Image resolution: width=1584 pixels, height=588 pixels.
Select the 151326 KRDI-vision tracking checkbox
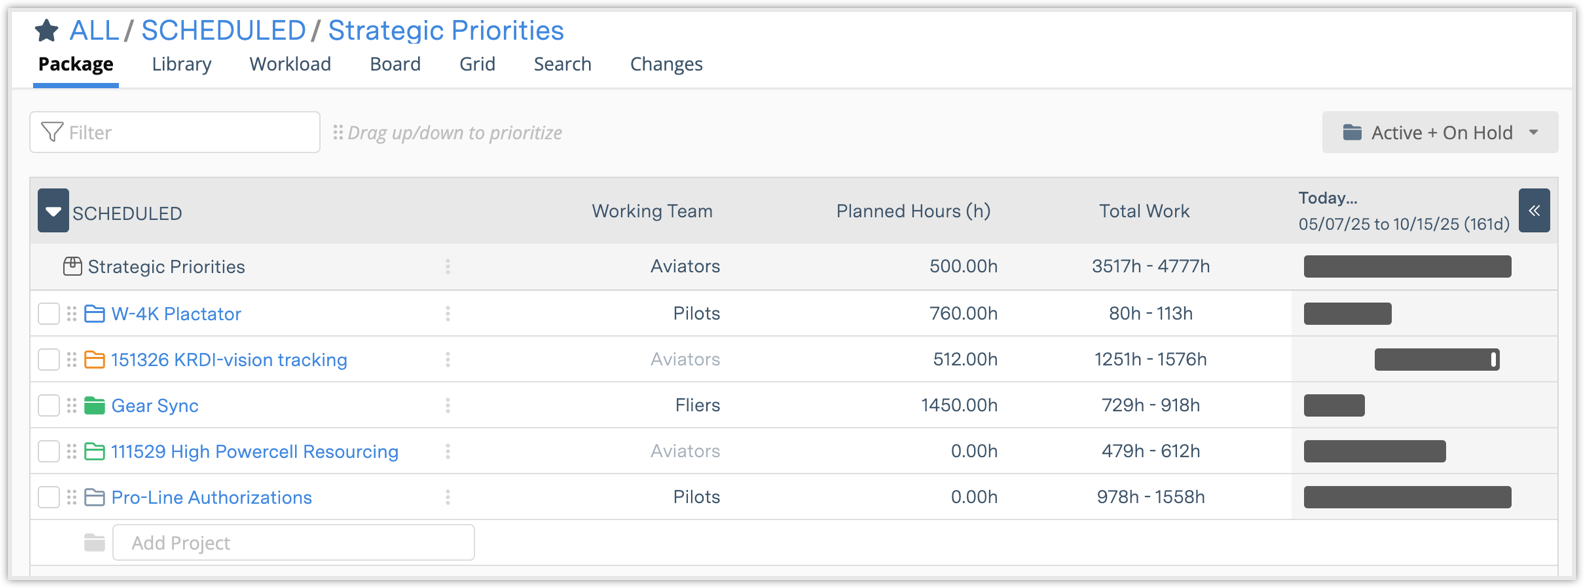[48, 360]
